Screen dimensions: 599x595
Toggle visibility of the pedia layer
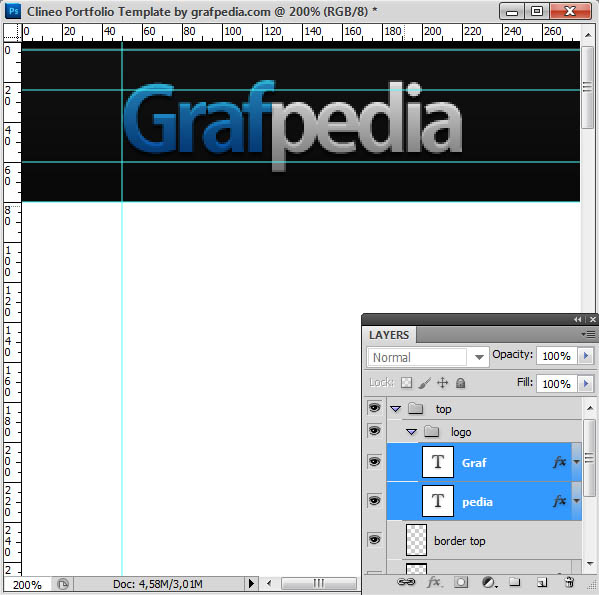pyautogui.click(x=374, y=500)
